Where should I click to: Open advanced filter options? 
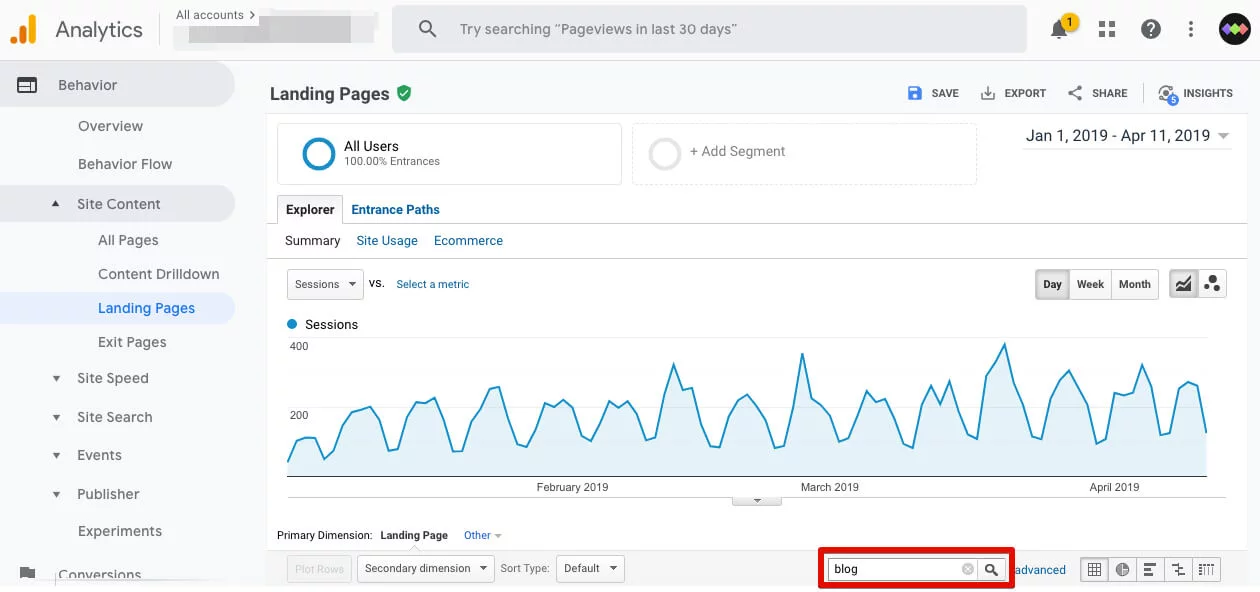(x=1037, y=569)
